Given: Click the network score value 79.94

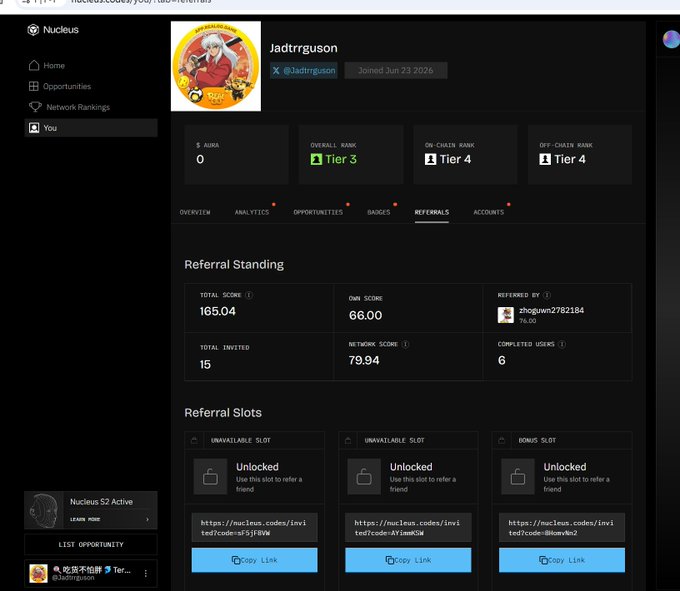Looking at the screenshot, I should (x=364, y=360).
